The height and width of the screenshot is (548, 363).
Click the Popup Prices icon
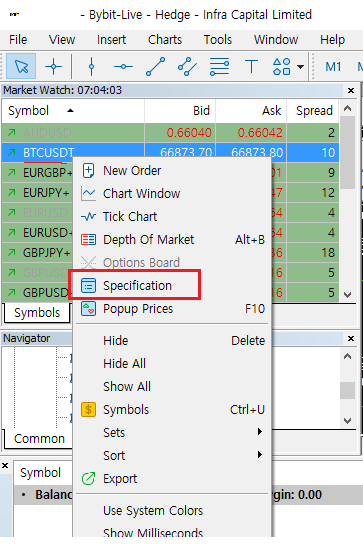88,309
